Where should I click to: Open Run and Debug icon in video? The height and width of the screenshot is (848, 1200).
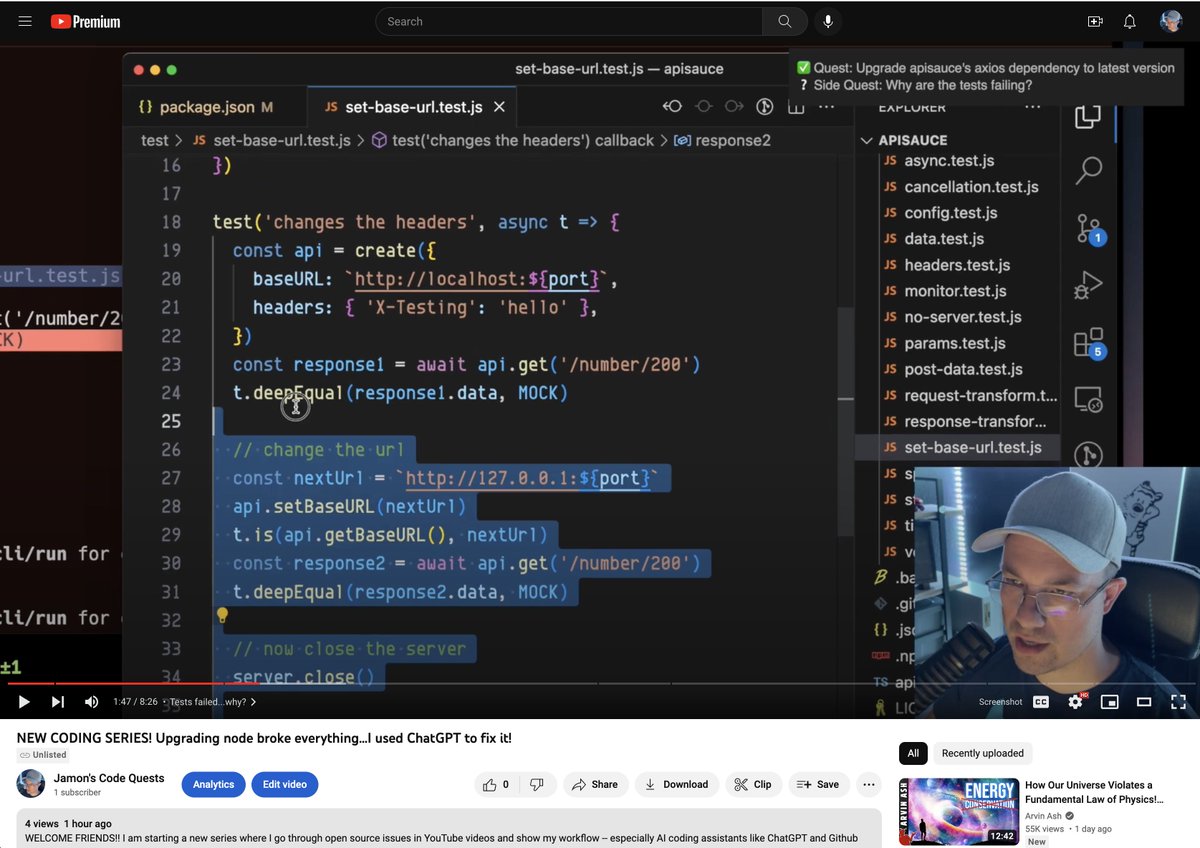coord(1089,285)
